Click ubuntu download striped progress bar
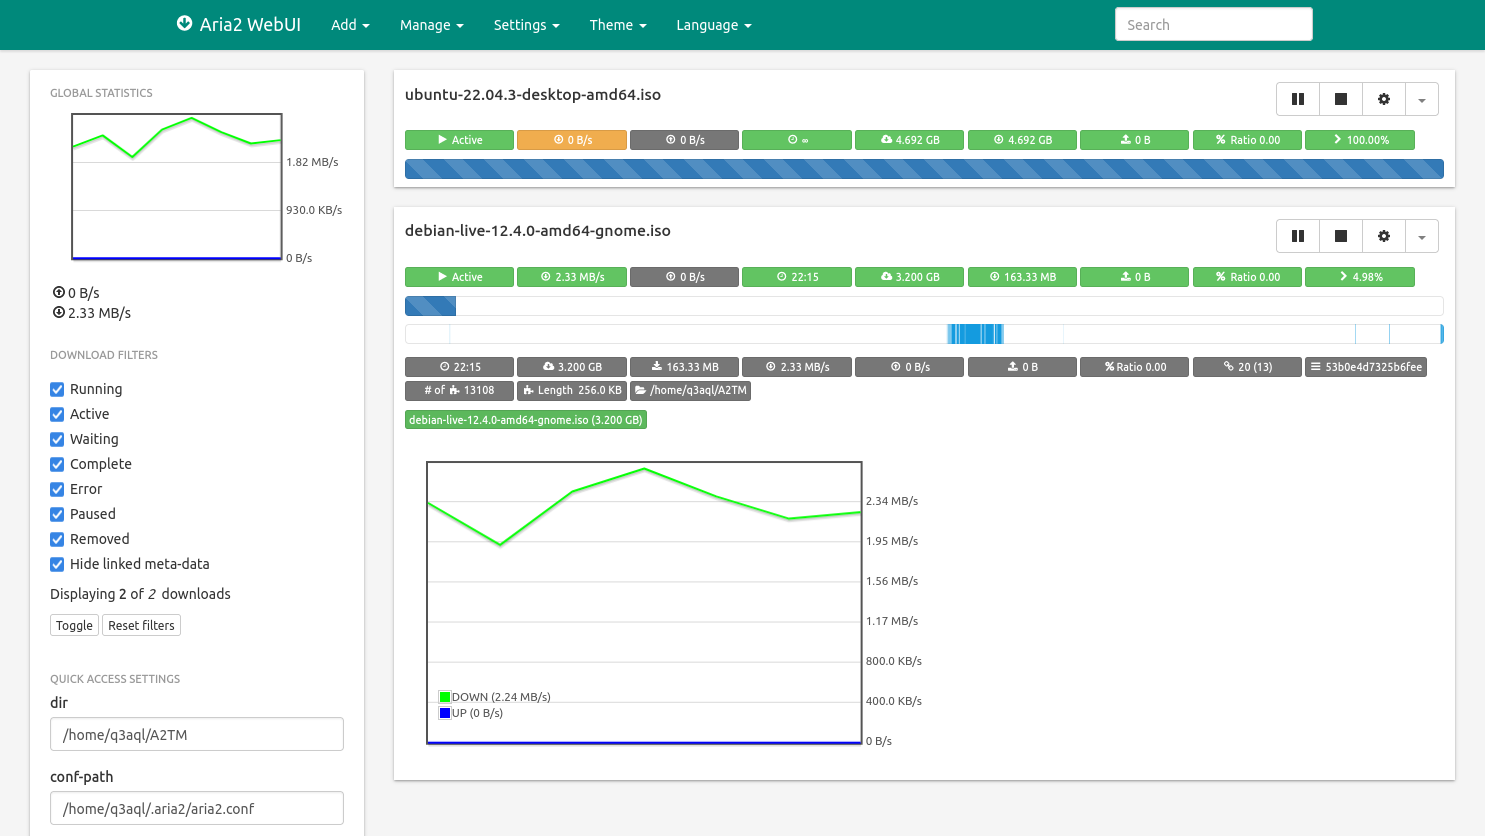The height and width of the screenshot is (836, 1485). pyautogui.click(x=924, y=169)
